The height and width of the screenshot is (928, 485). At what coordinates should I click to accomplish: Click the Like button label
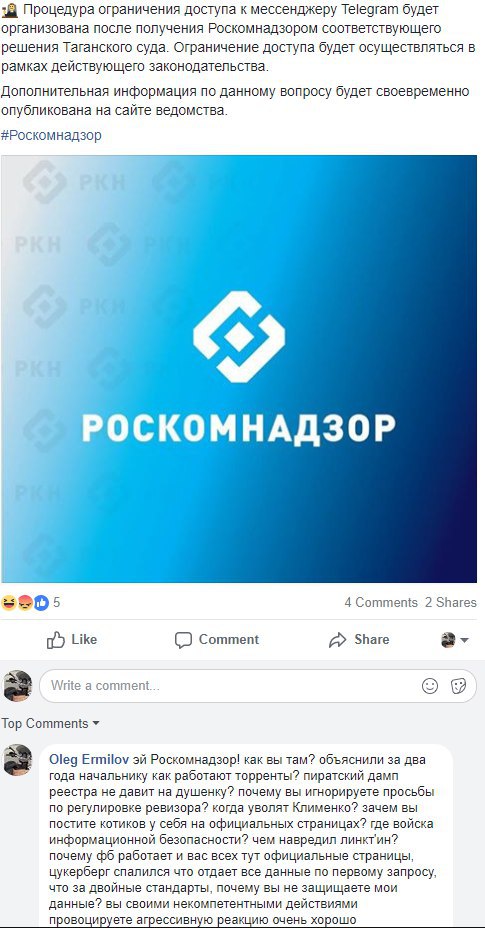click(x=84, y=639)
